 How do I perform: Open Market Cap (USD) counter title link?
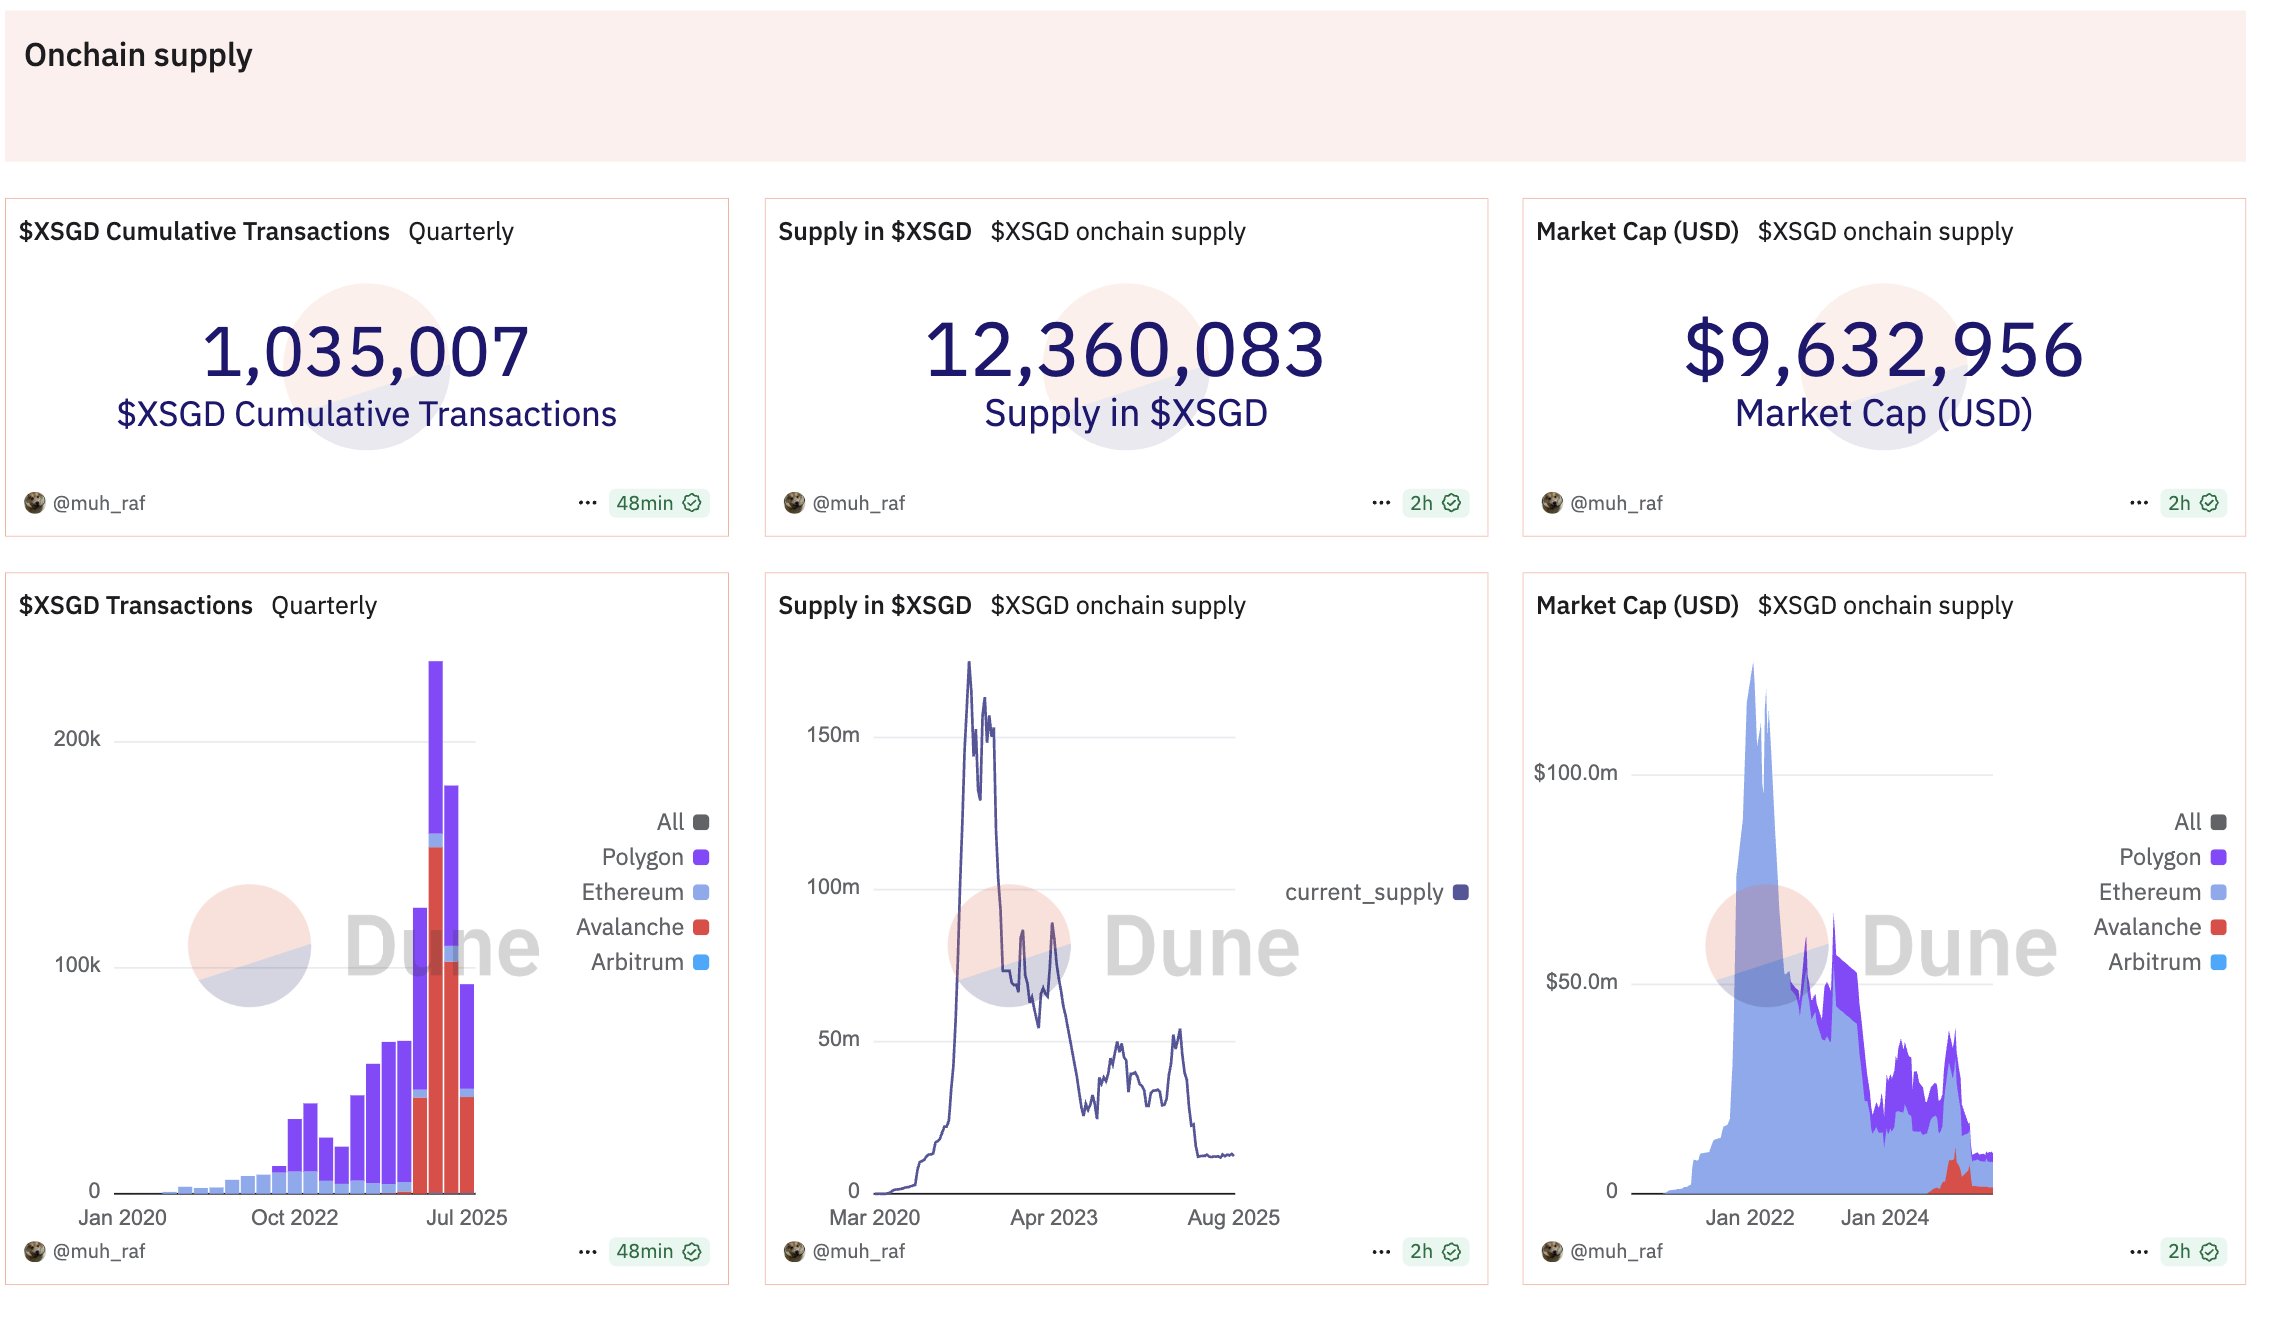1637,232
